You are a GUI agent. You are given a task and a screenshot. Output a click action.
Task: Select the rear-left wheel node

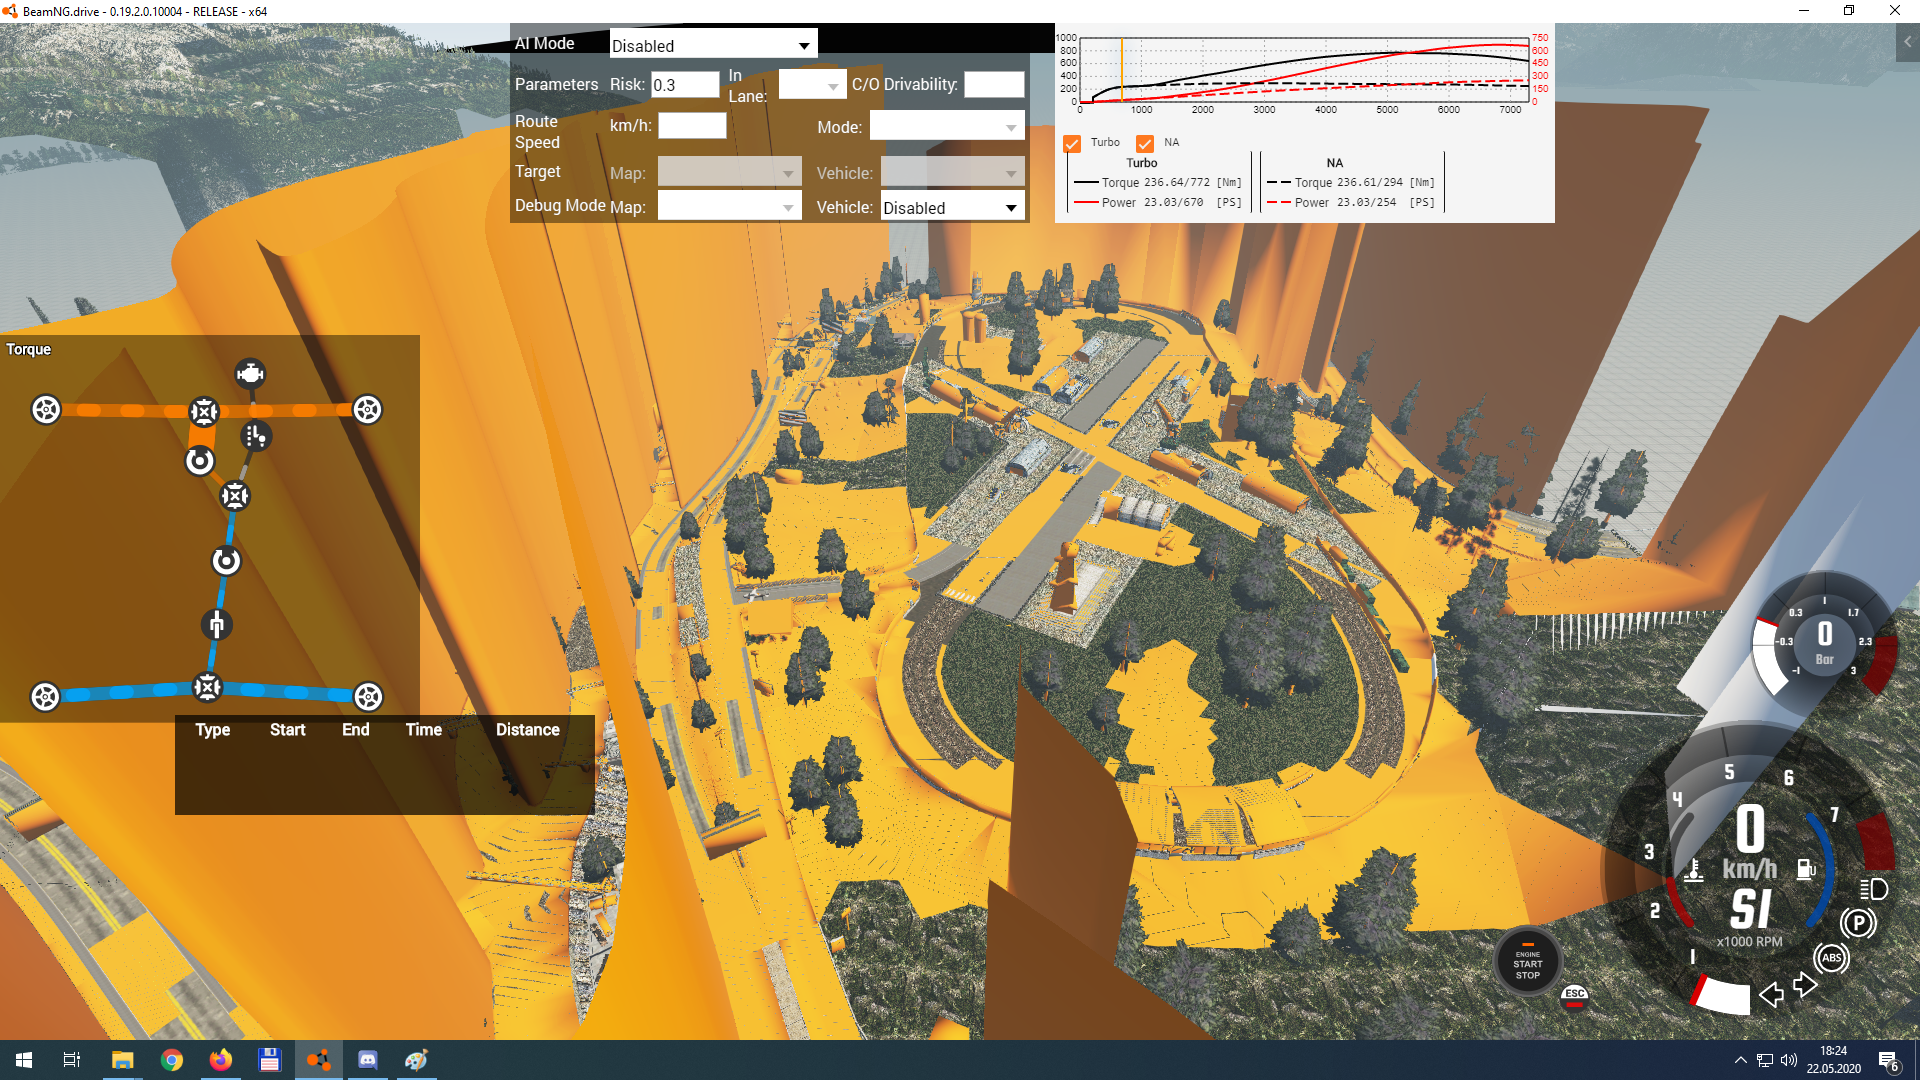point(45,697)
